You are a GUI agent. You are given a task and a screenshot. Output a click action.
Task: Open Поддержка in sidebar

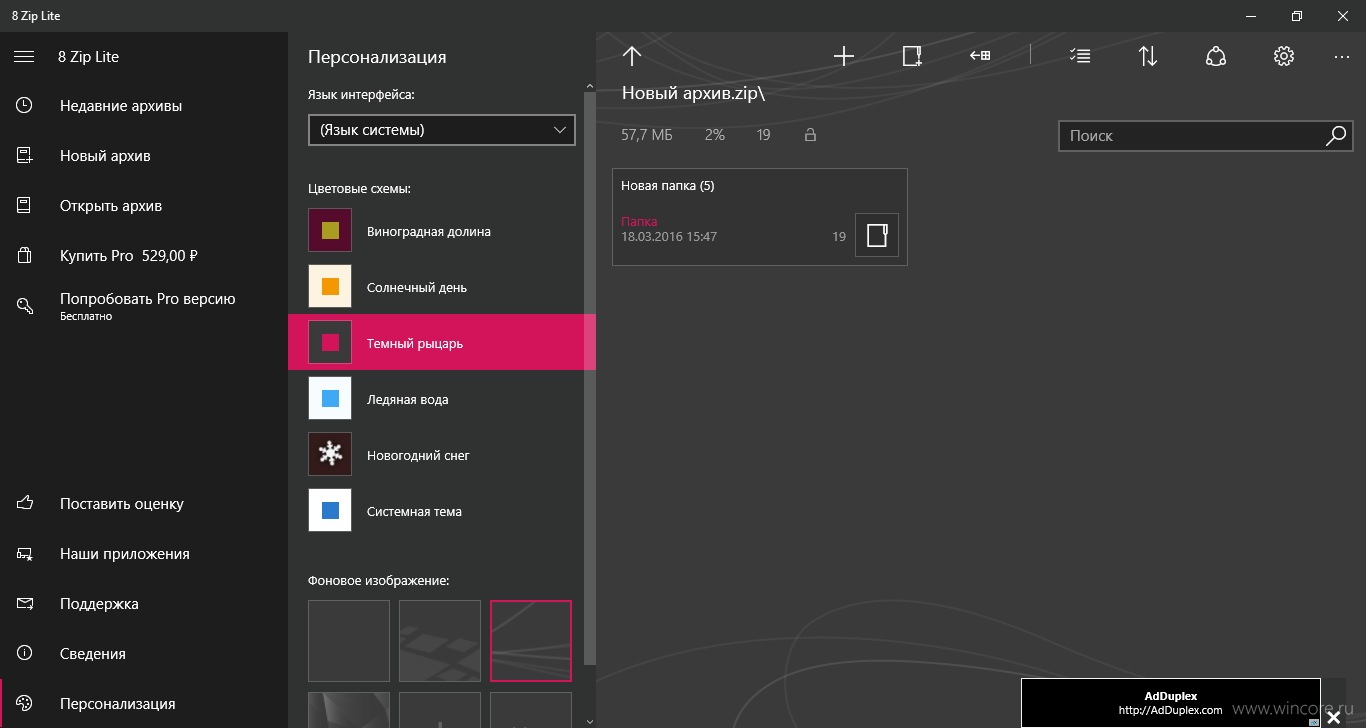[144, 604]
